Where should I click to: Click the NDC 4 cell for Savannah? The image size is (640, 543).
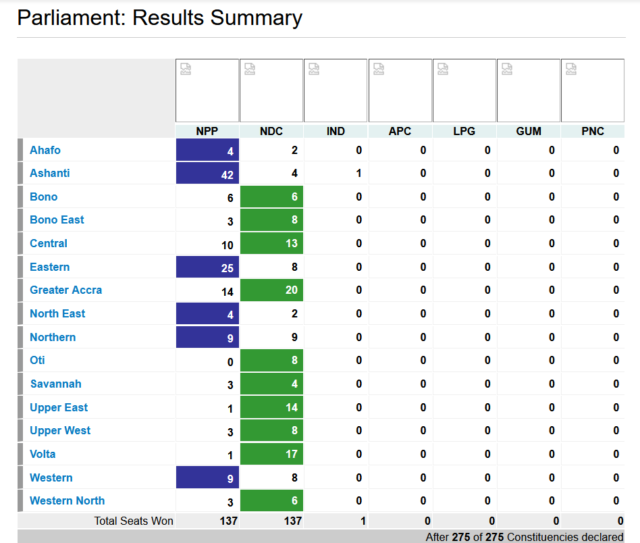coord(271,384)
